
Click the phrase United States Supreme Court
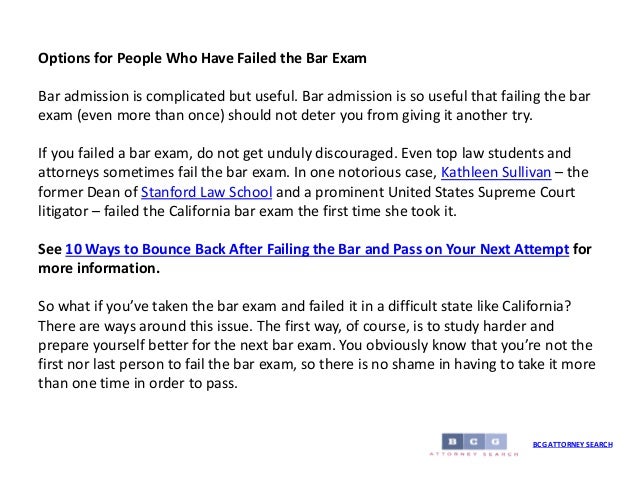coord(481,192)
